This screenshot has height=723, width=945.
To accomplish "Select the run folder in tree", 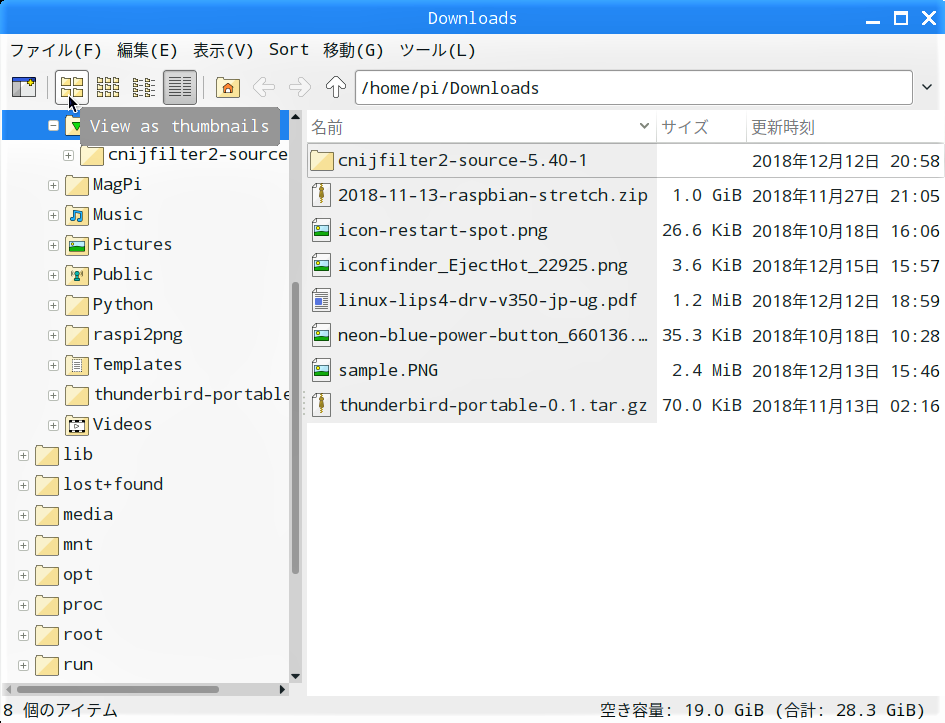I will click(x=64, y=665).
